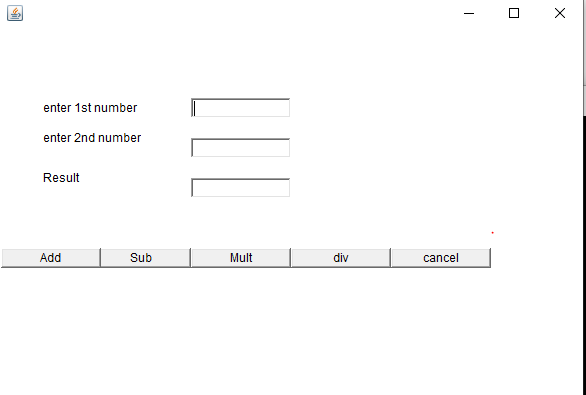Minimize the calculator window
This screenshot has width=586, height=395.
pos(469,13)
